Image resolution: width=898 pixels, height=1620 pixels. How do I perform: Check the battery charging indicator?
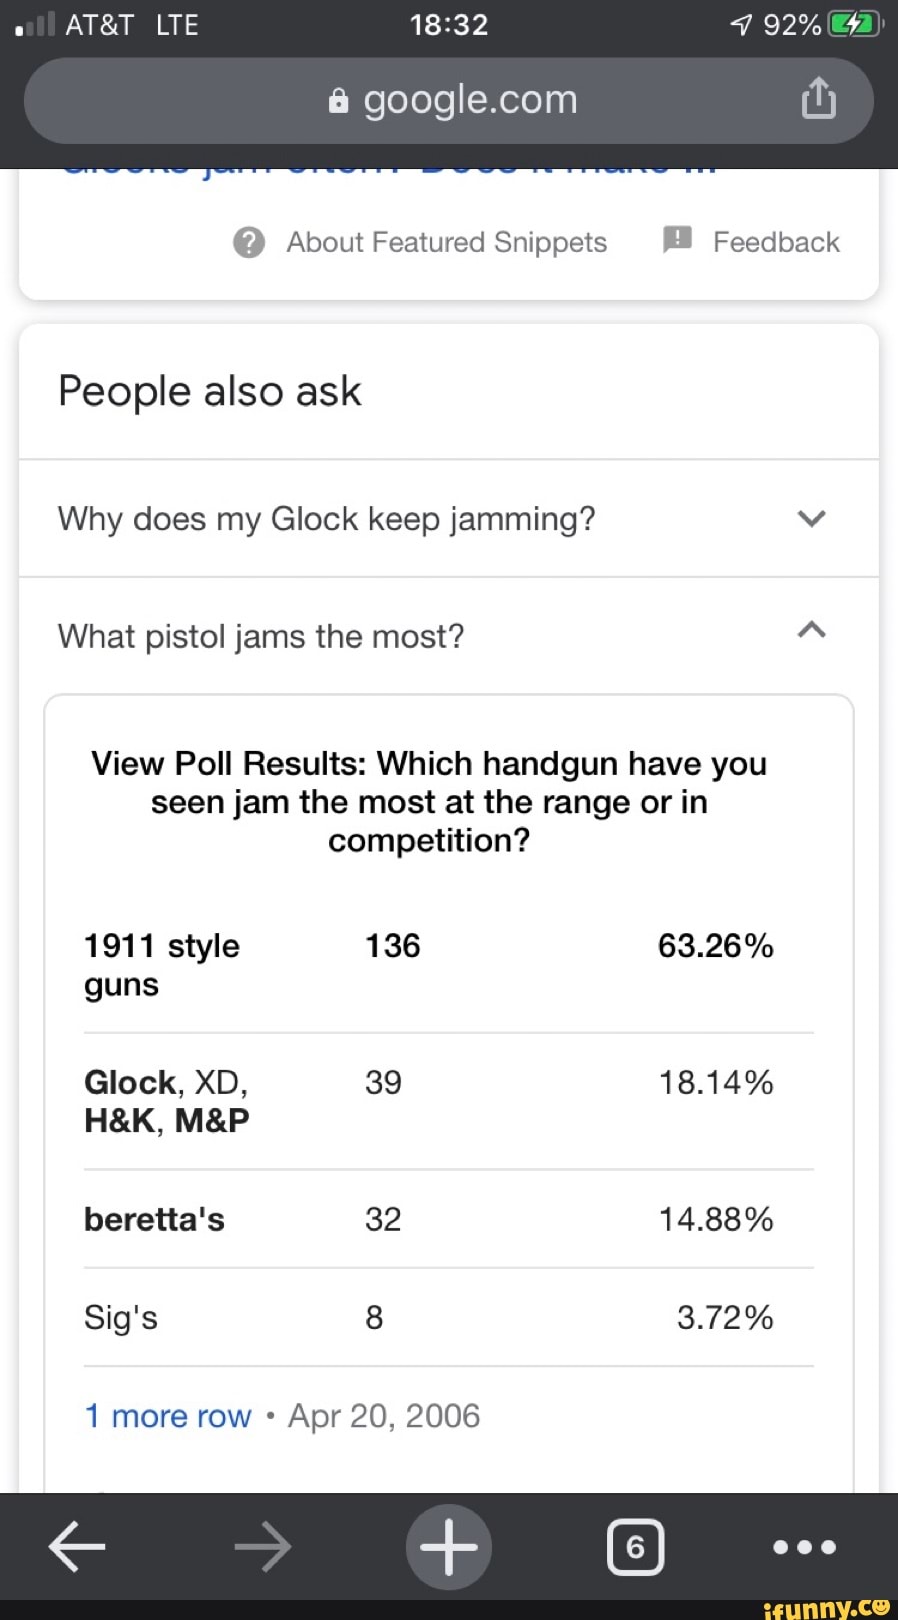click(x=855, y=24)
